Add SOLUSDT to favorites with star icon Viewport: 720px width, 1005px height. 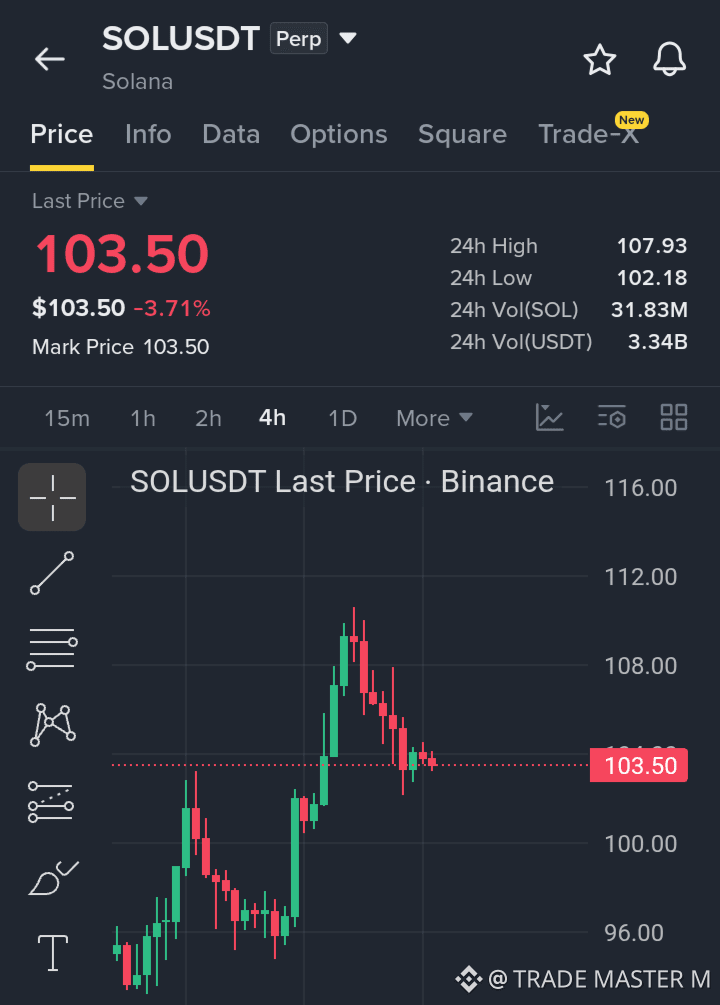(x=599, y=60)
